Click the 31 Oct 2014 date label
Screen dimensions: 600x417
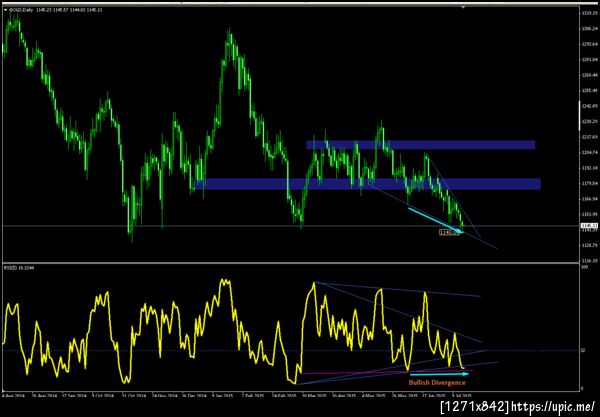[133, 396]
